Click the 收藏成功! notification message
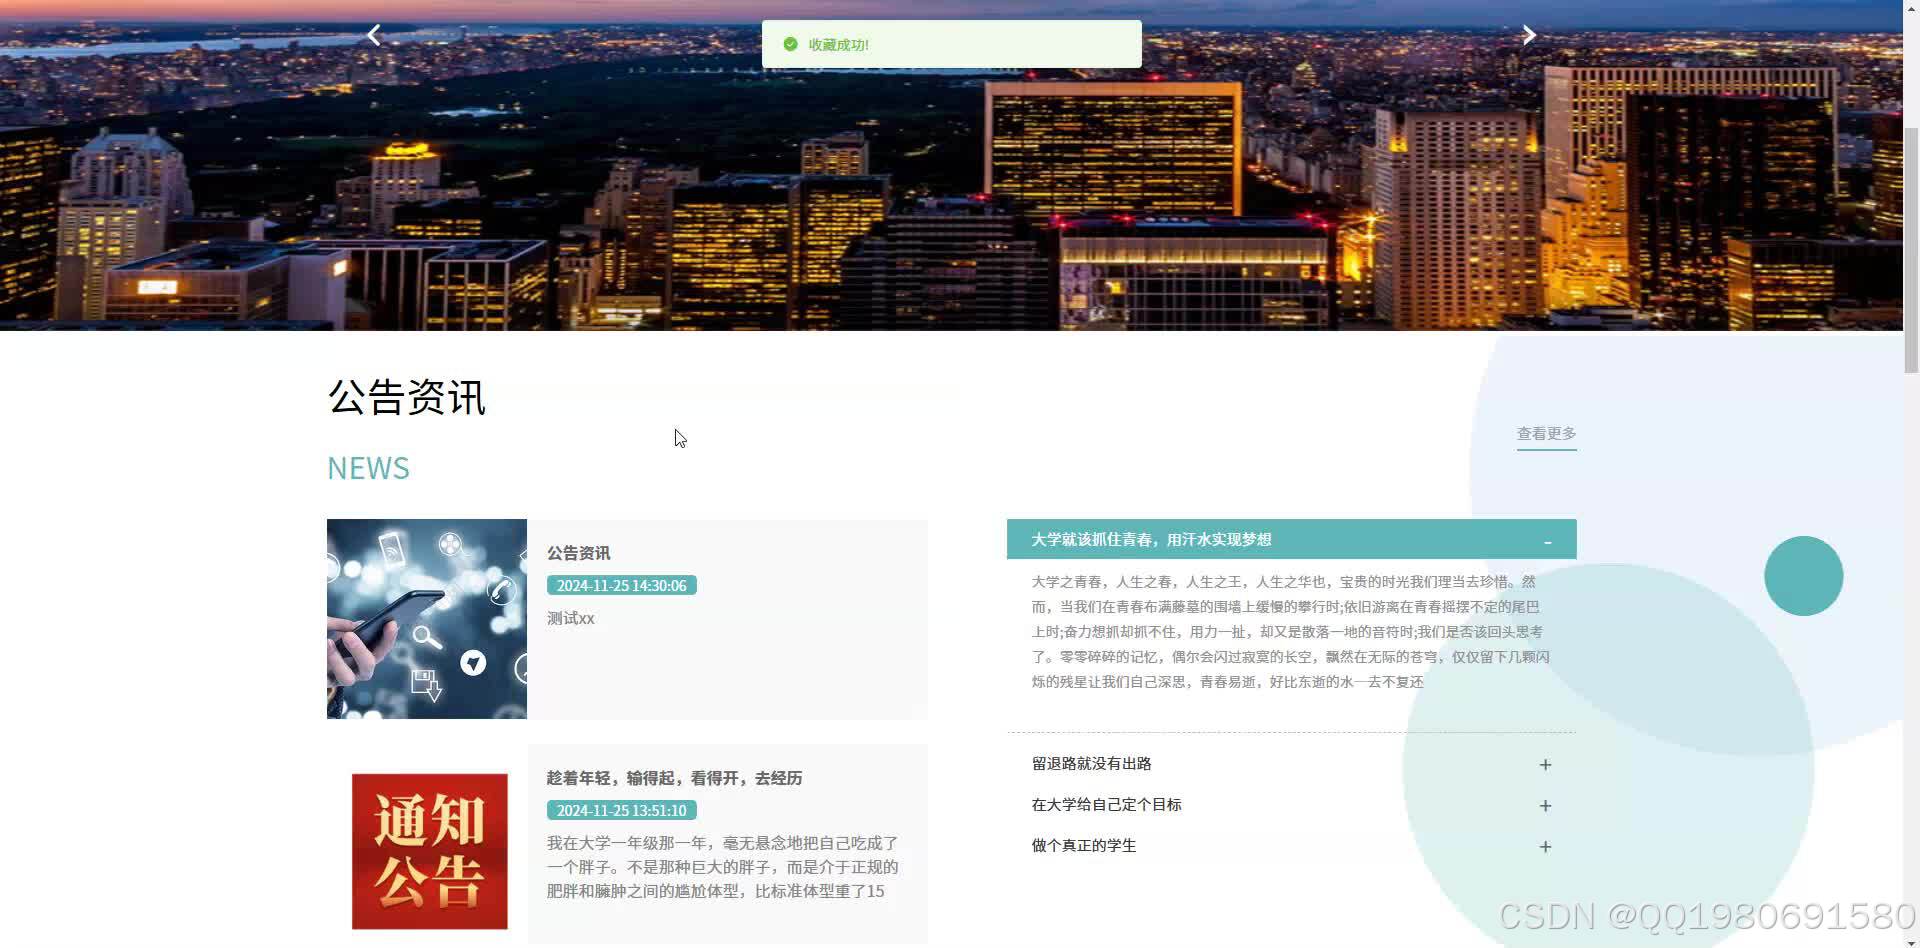 click(838, 45)
